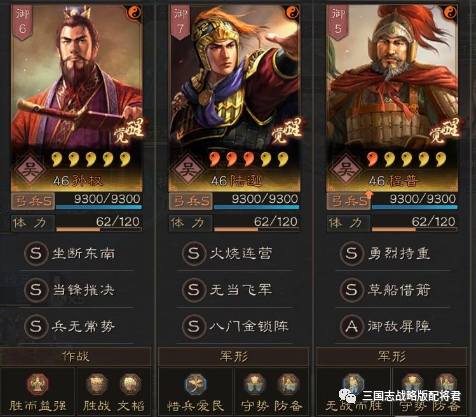
Task: Click the 守势 icon under 陆逊
Action: coord(254,384)
